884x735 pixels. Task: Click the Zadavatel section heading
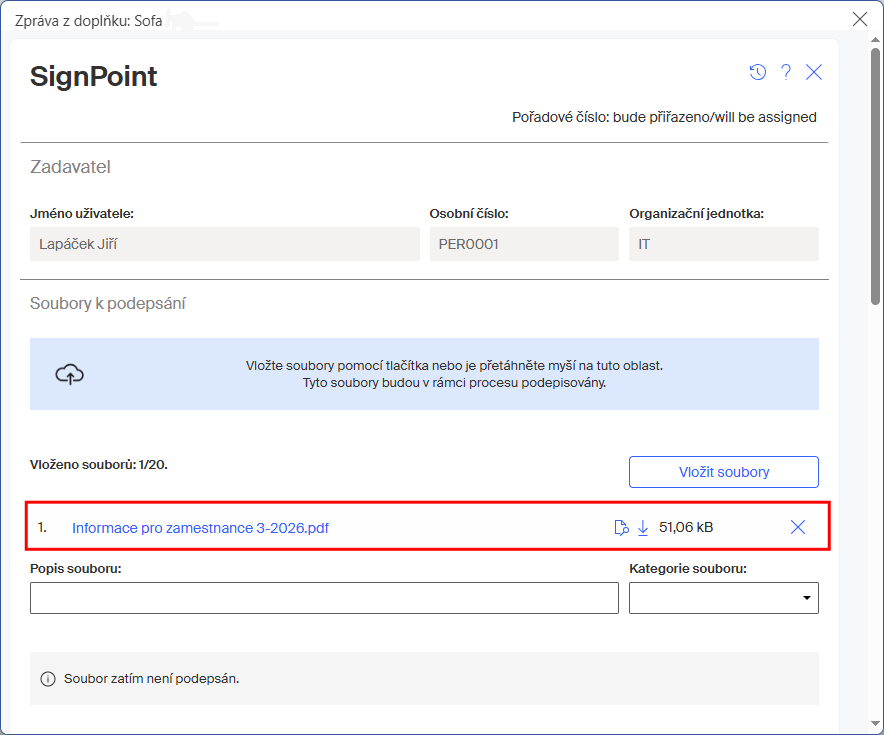[70, 167]
